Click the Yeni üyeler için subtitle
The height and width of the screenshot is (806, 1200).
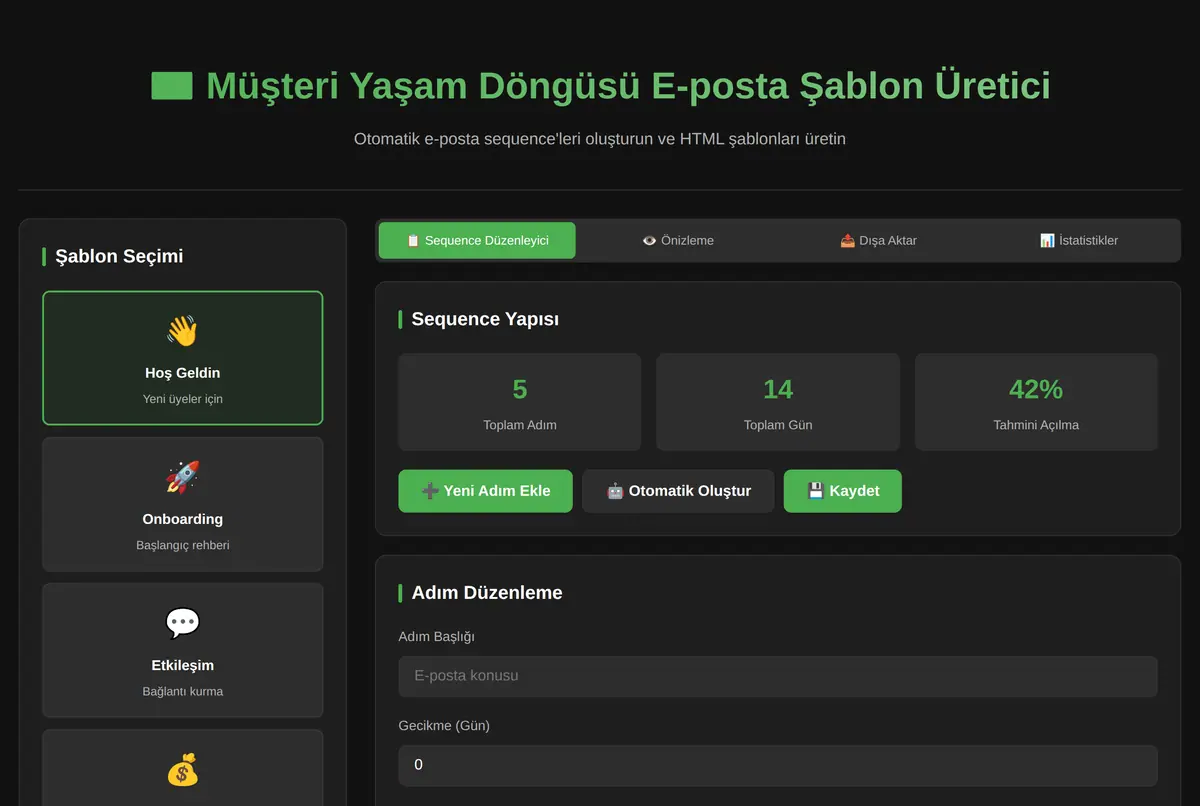pyautogui.click(x=183, y=399)
